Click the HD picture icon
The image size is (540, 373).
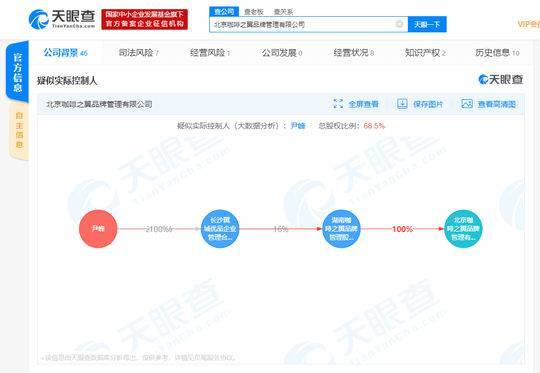tap(467, 104)
